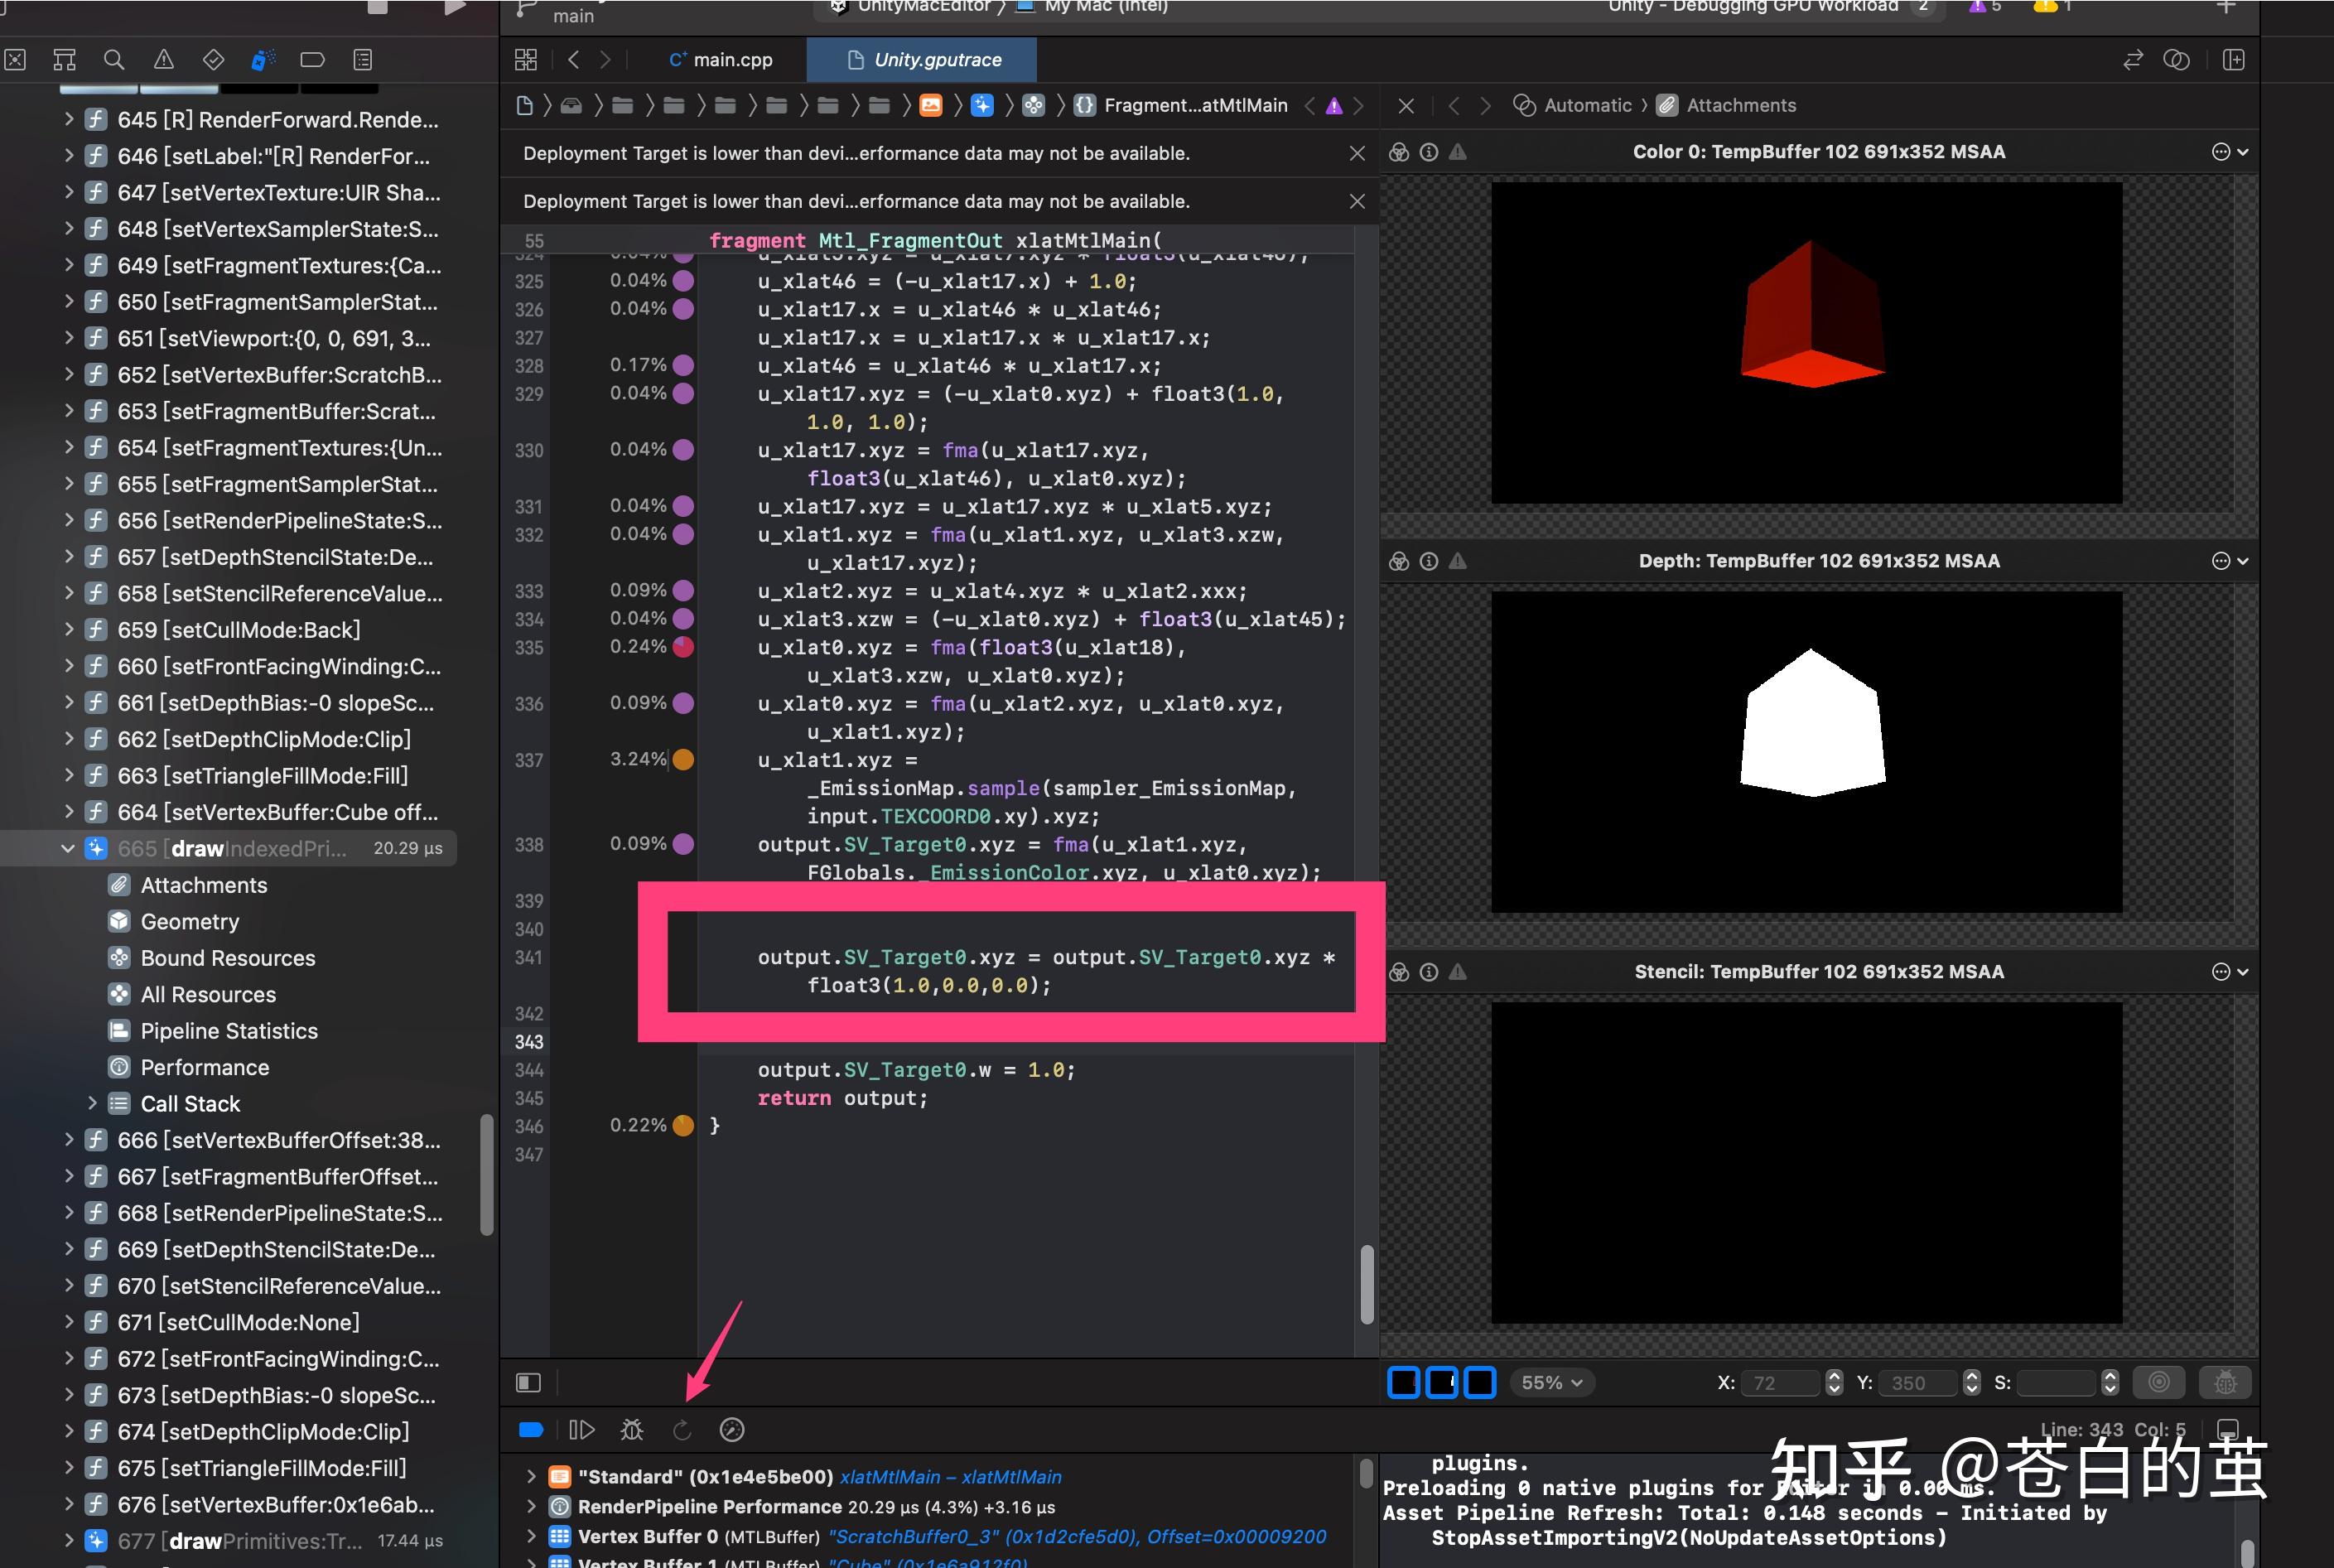Select Attachments in the right panel jump bar

pyautogui.click(x=1740, y=105)
